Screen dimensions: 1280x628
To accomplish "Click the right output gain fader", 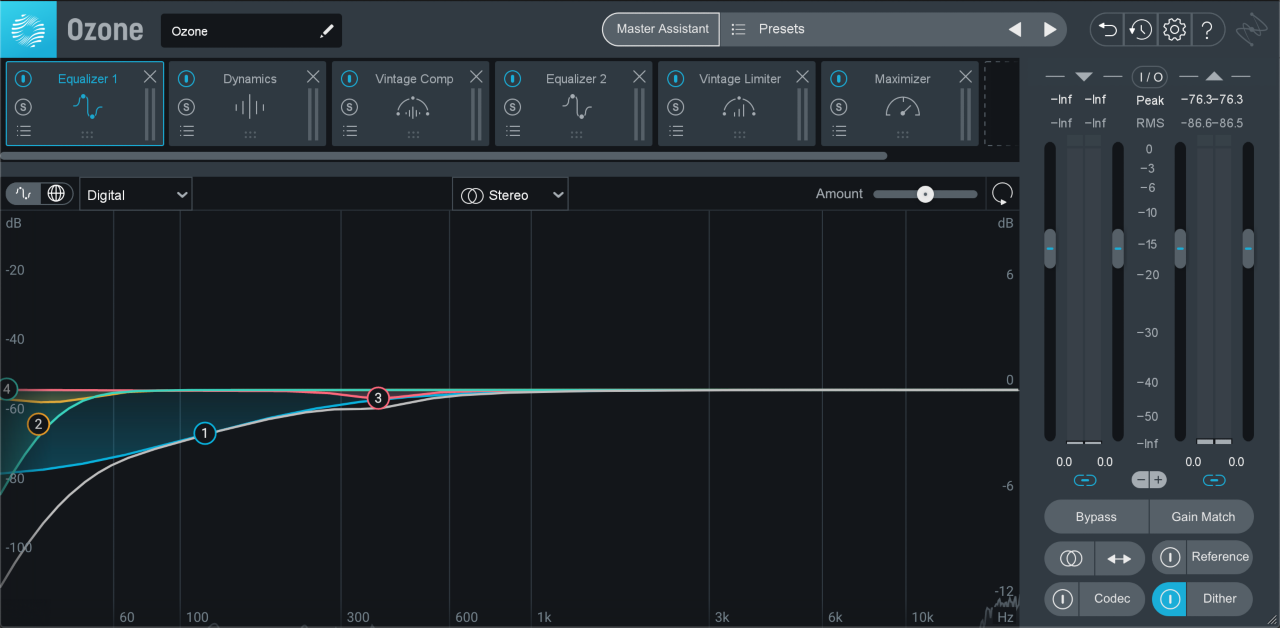I will tap(1248, 248).
